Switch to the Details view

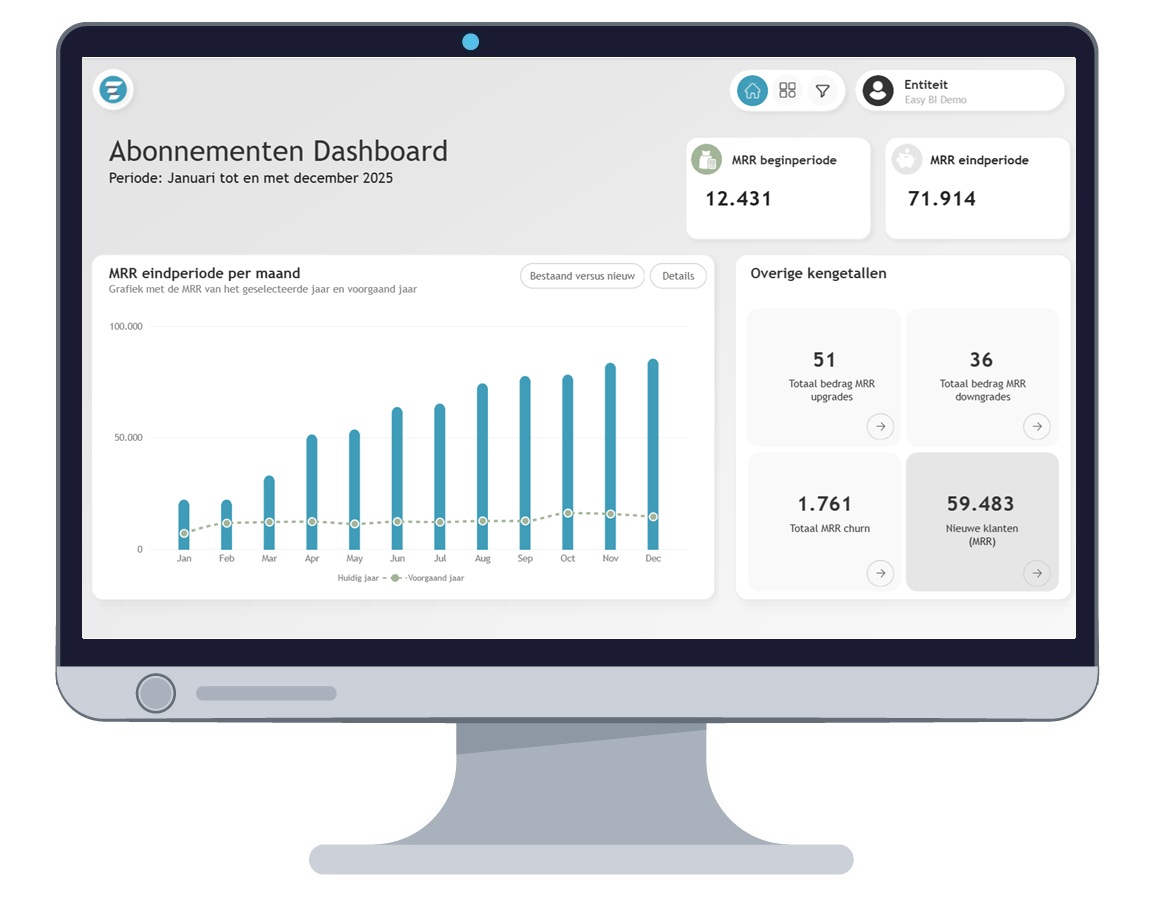click(x=678, y=276)
